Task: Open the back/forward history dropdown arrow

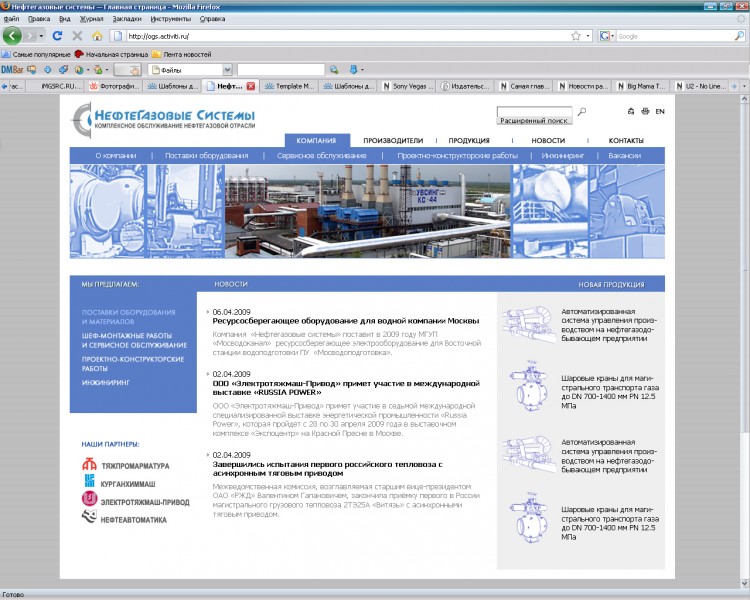Action: (x=41, y=36)
